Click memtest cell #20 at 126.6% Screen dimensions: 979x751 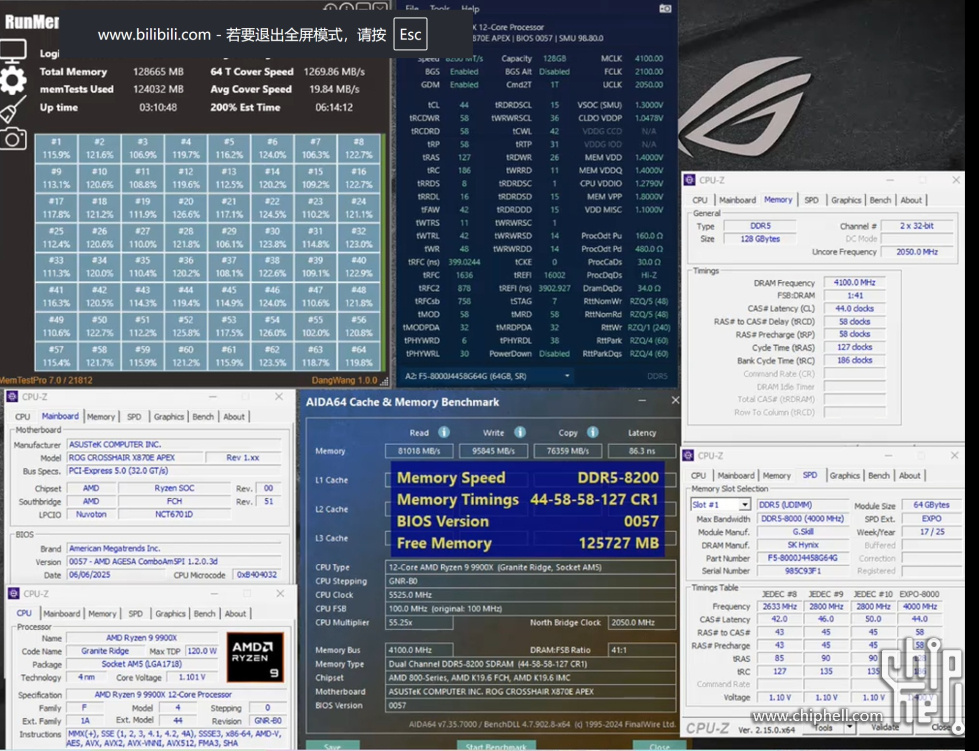pyautogui.click(x=185, y=208)
